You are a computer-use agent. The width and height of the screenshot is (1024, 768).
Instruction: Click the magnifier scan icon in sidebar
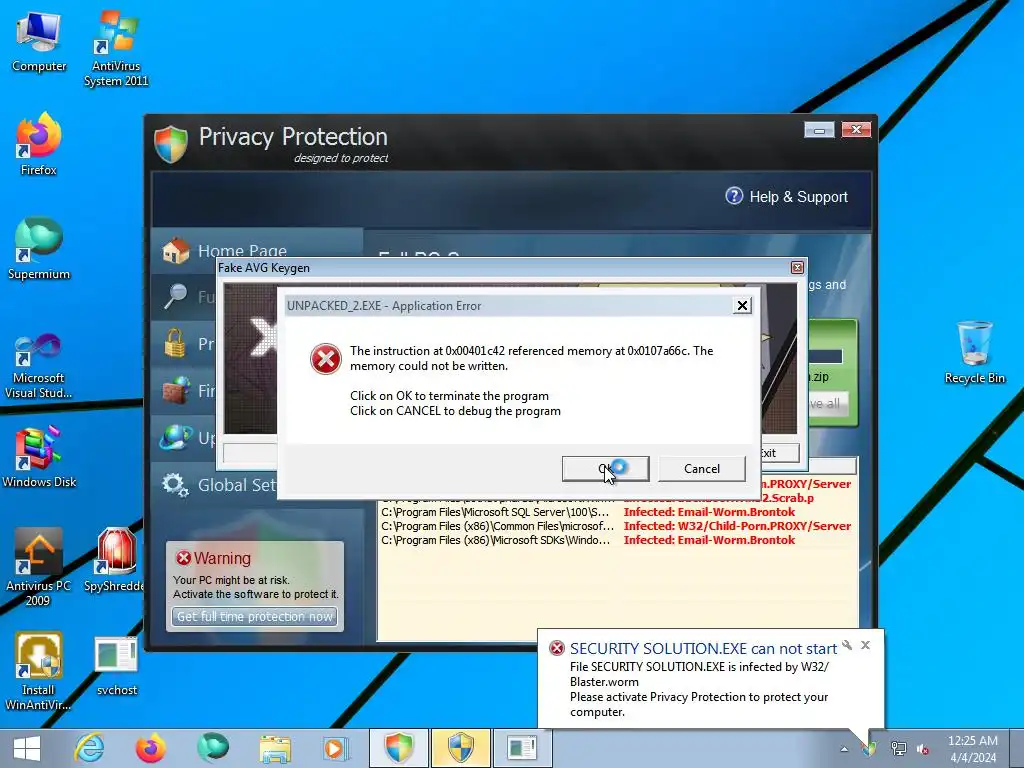tap(175, 296)
